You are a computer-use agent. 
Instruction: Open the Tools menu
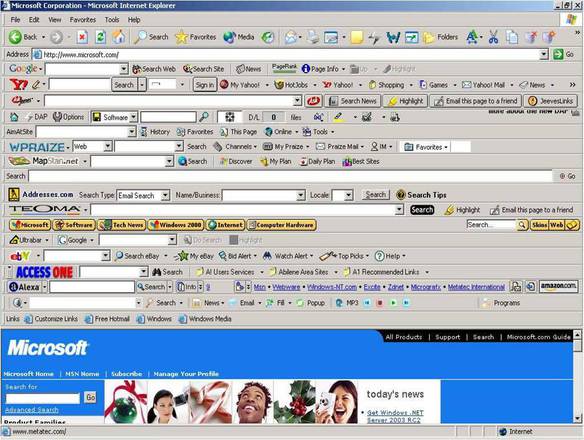click(x=112, y=20)
